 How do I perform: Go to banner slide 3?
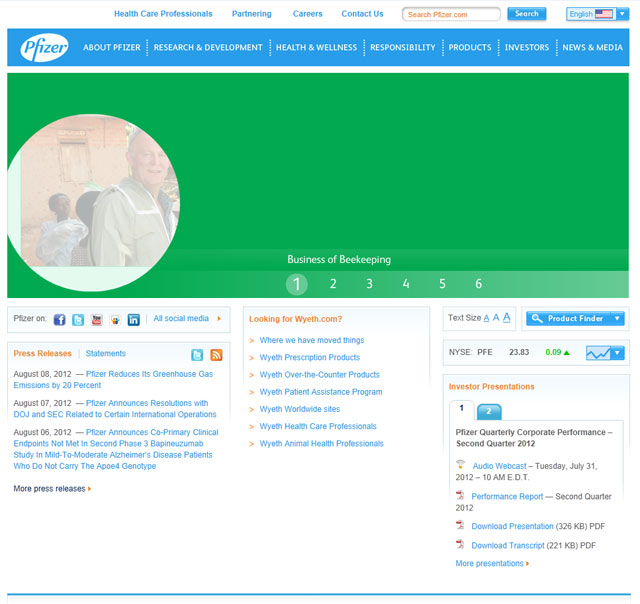369,284
